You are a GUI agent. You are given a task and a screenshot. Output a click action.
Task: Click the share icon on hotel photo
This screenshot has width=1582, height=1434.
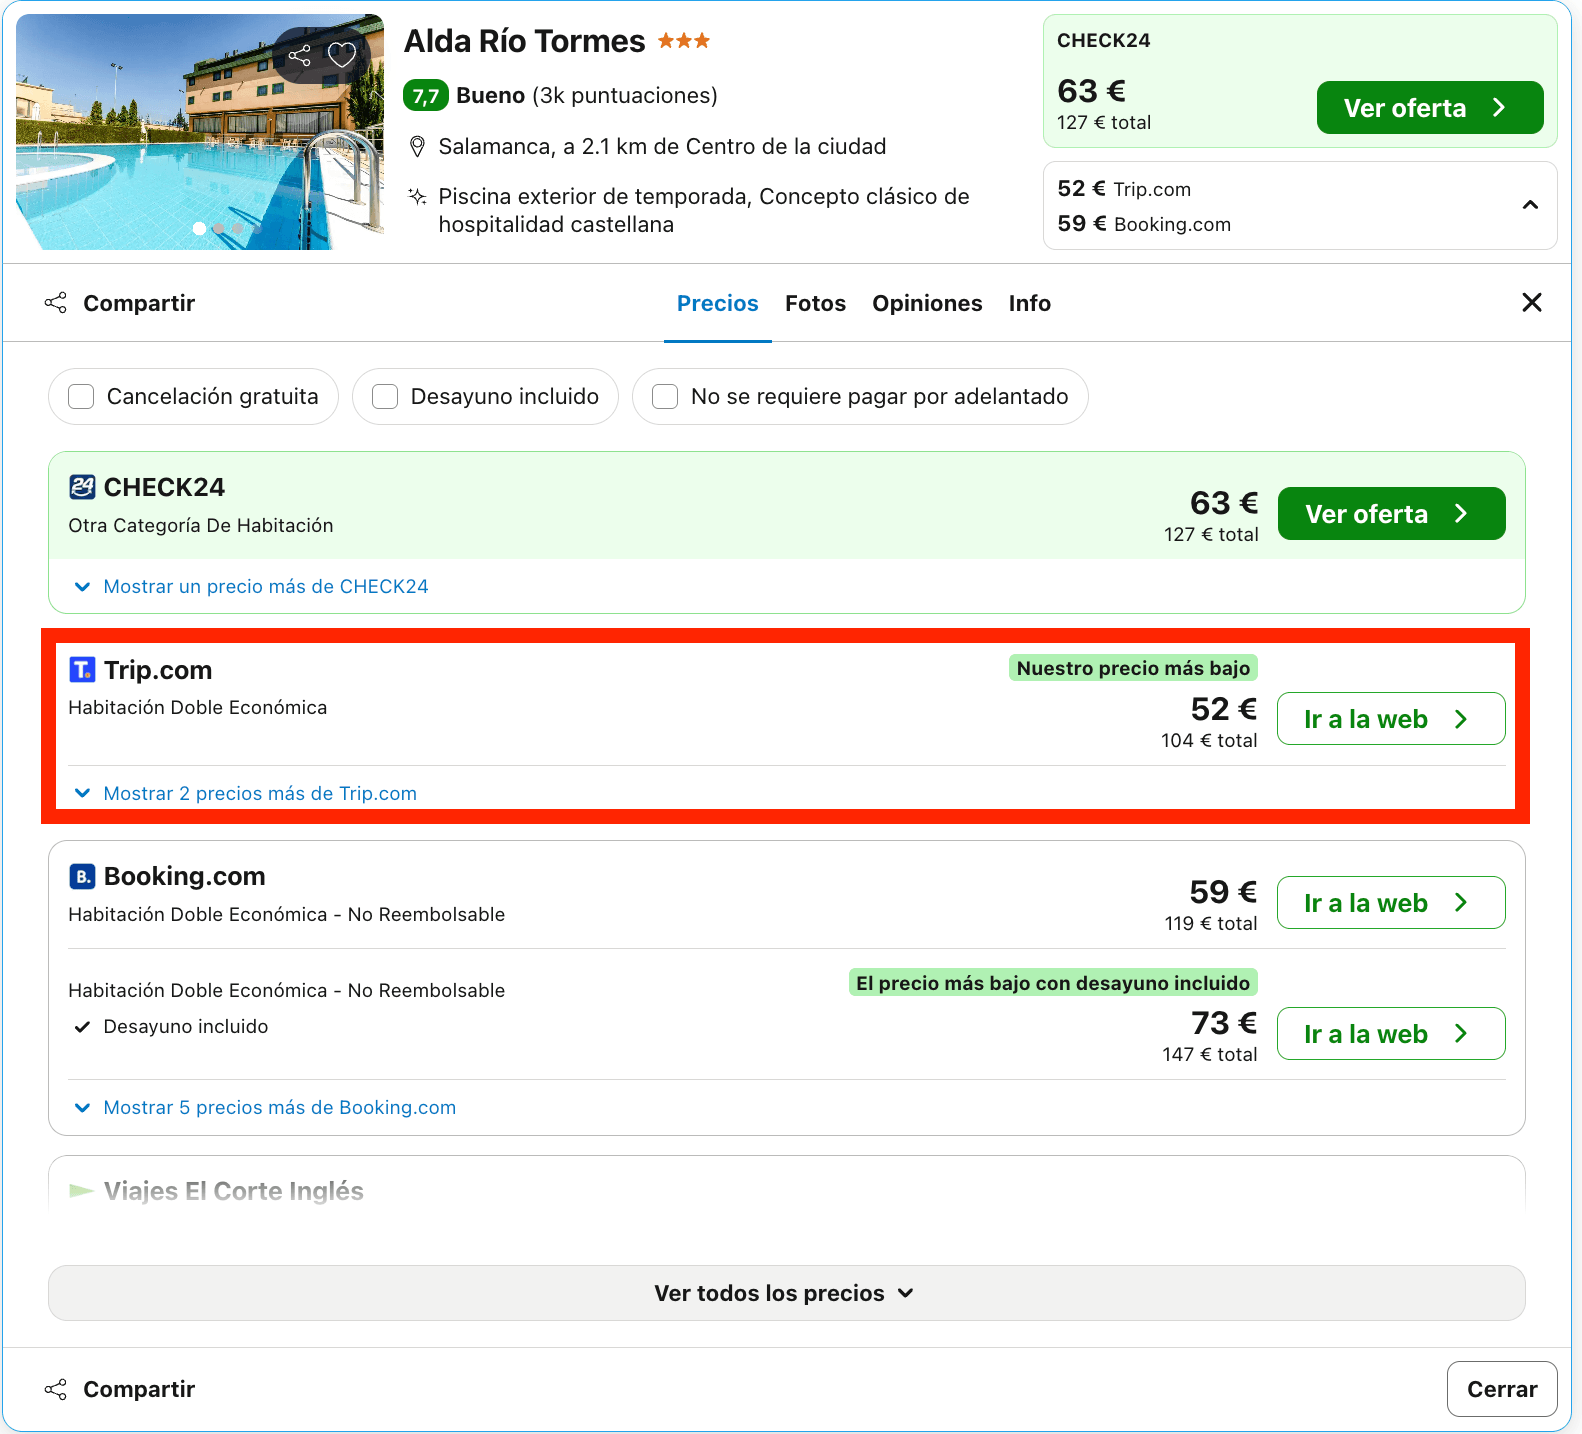click(300, 55)
